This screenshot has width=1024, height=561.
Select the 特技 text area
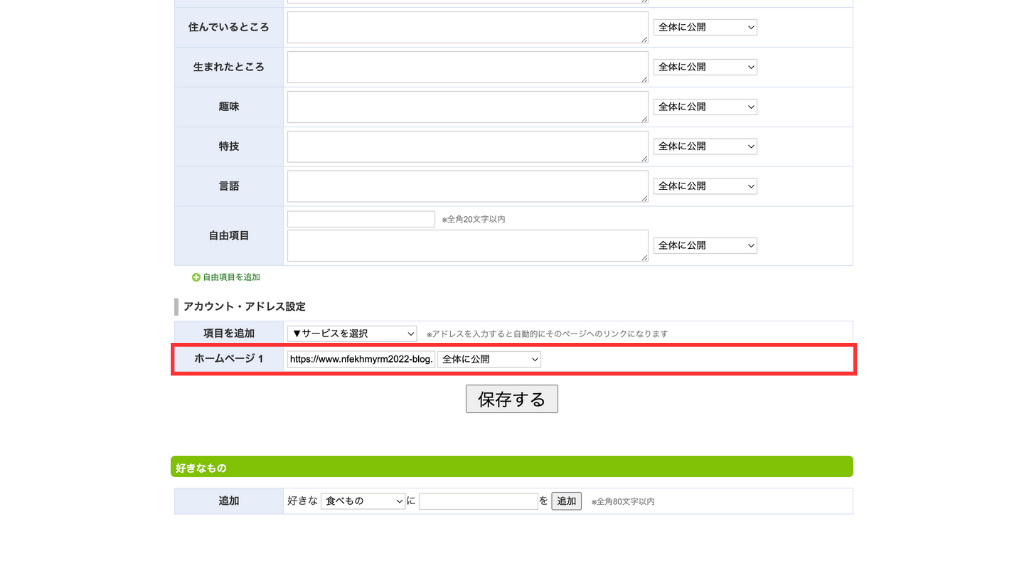[x=467, y=146]
